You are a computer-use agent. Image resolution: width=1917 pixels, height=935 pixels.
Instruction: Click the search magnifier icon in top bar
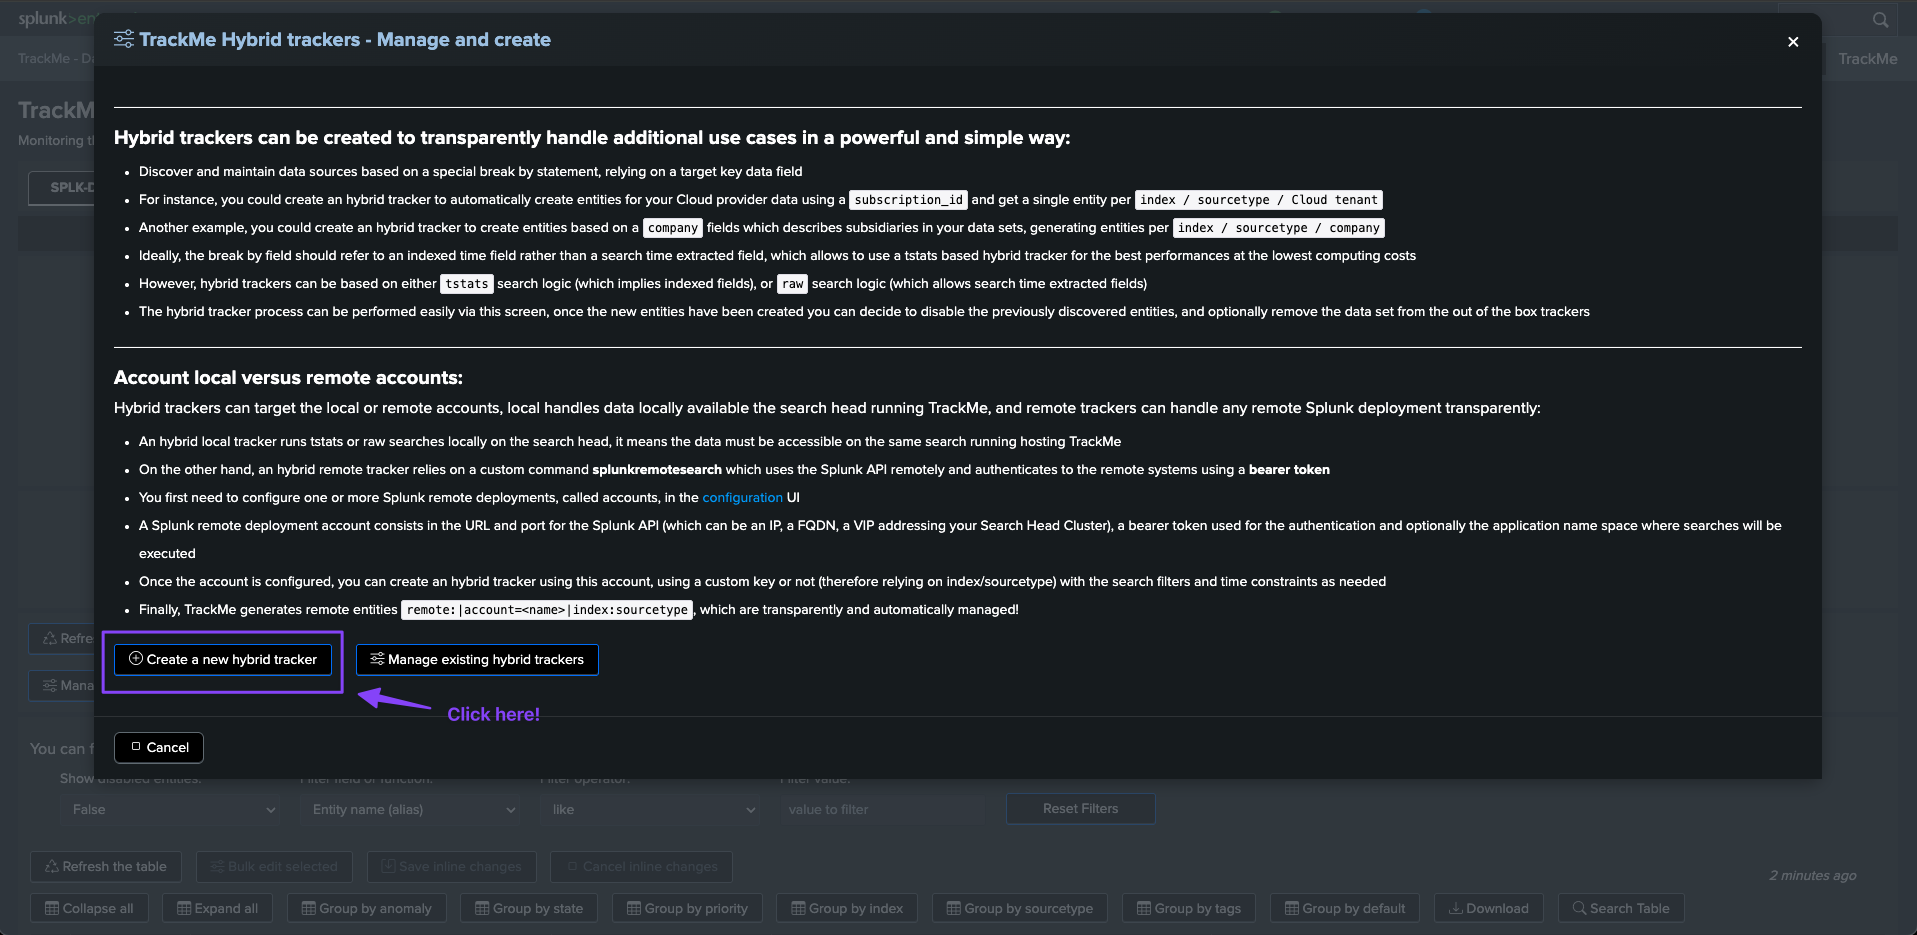(x=1880, y=20)
